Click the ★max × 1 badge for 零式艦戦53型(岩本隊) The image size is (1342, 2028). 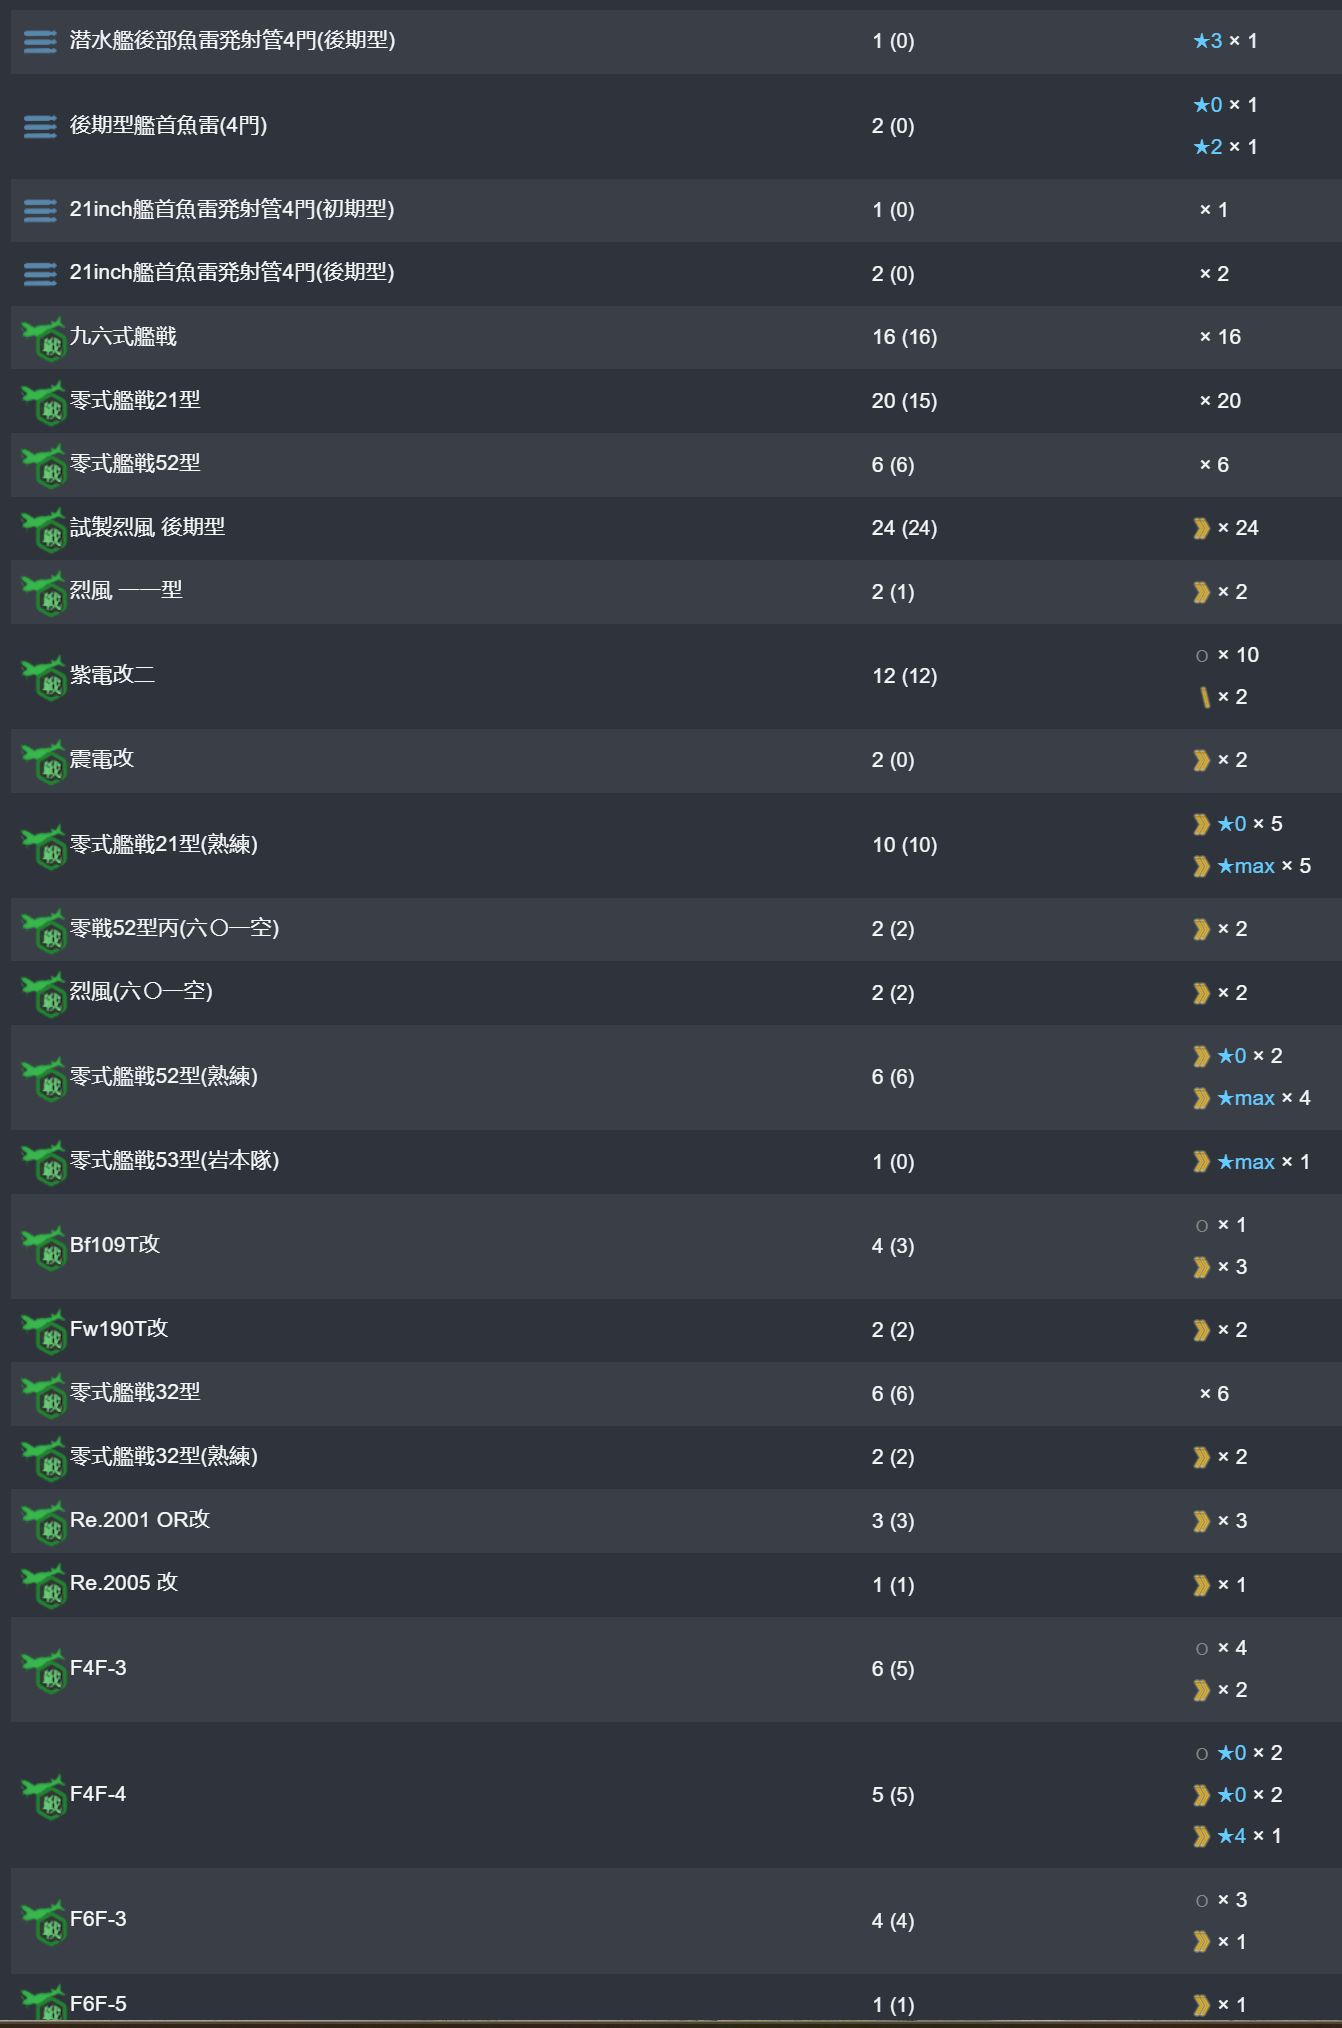pos(1263,1162)
